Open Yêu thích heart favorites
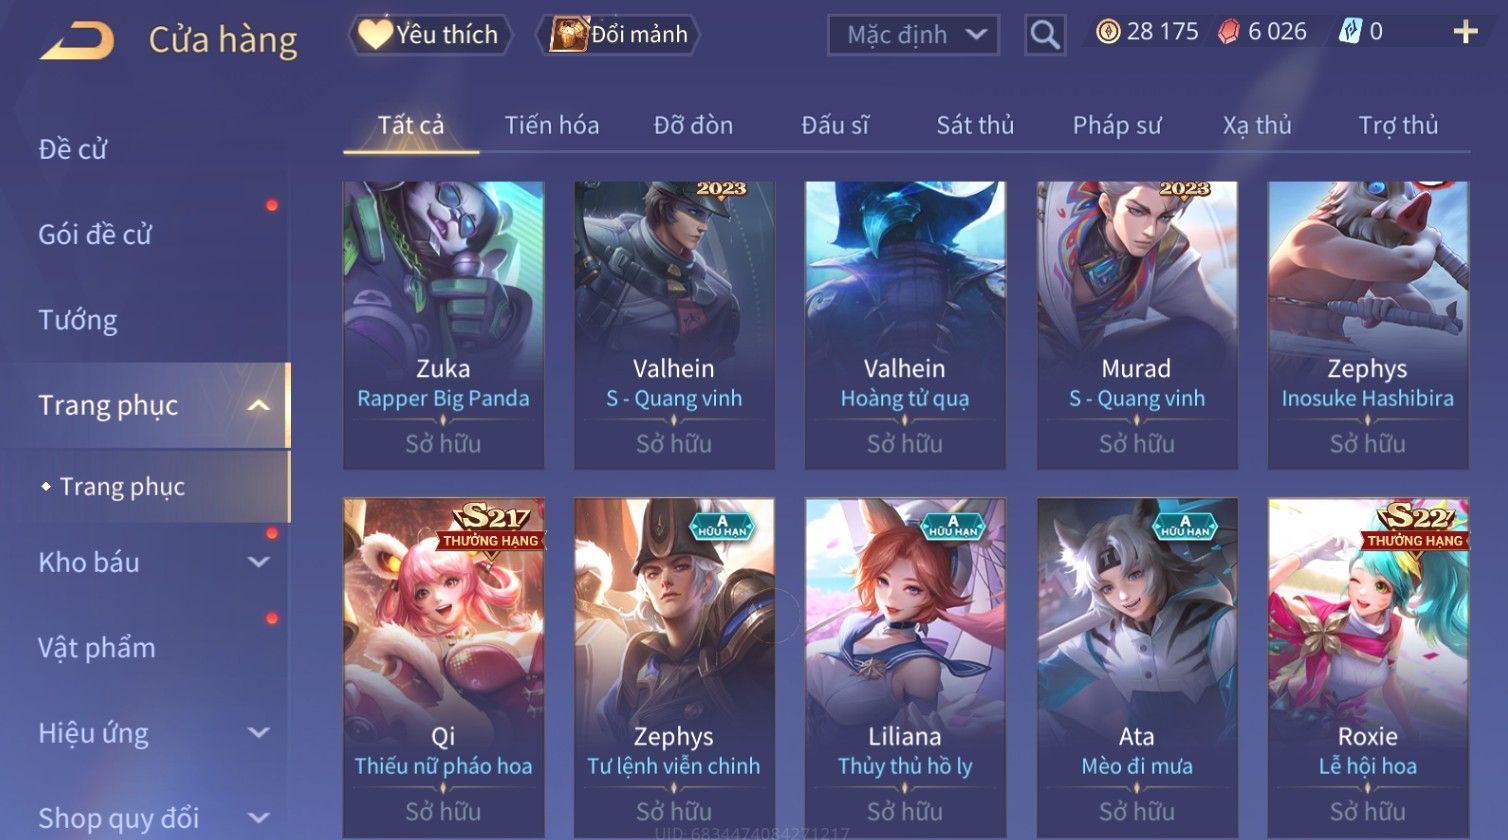 [430, 35]
